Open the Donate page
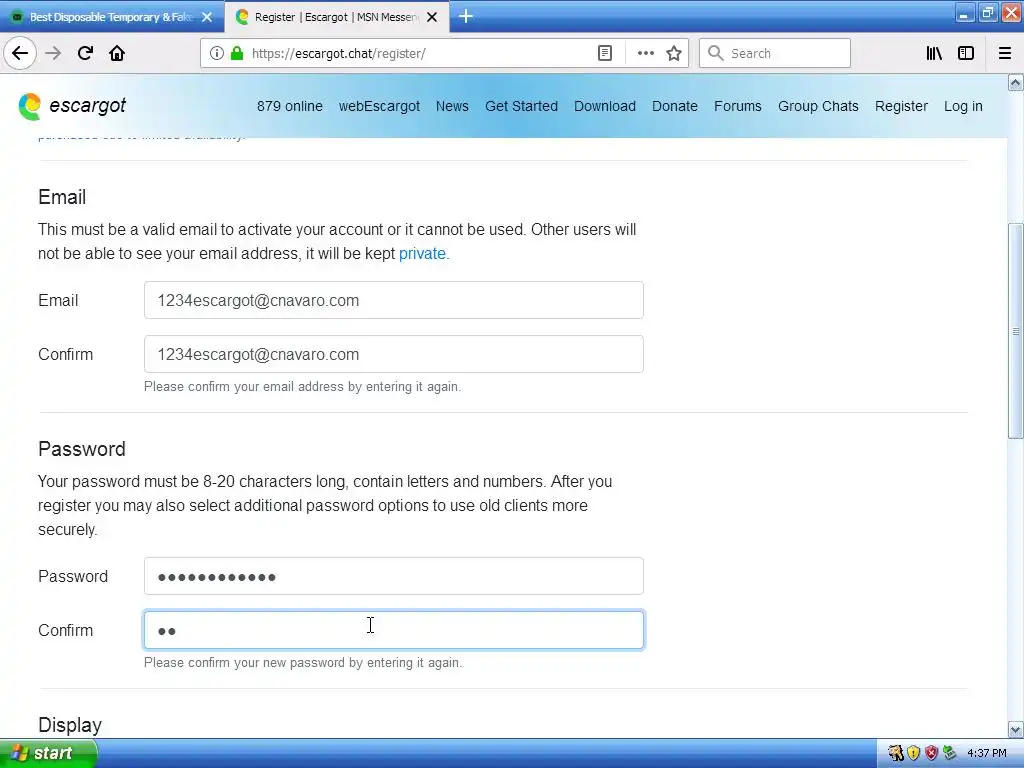Image resolution: width=1024 pixels, height=768 pixels. point(675,106)
